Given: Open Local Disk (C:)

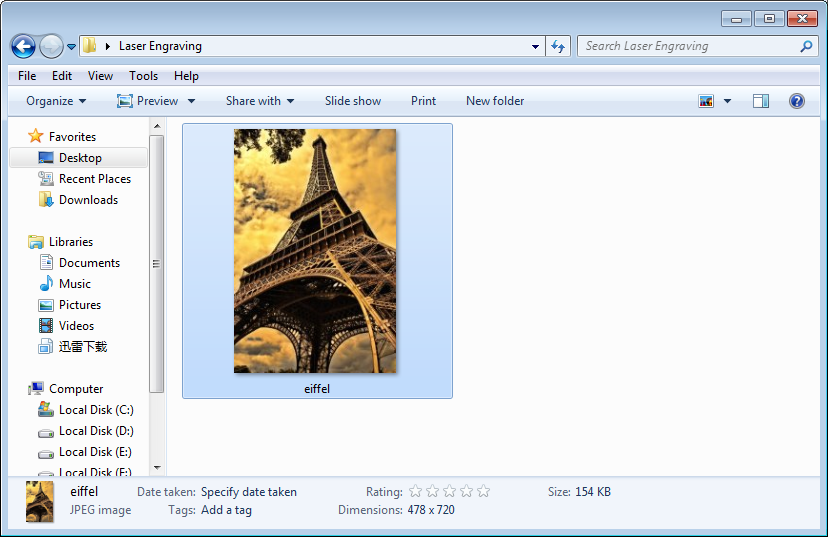Looking at the screenshot, I should [96, 410].
